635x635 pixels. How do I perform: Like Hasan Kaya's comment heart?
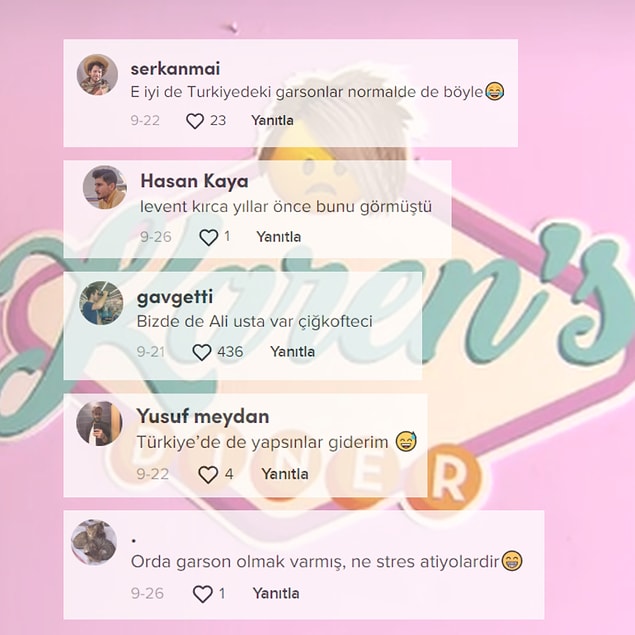pos(209,237)
